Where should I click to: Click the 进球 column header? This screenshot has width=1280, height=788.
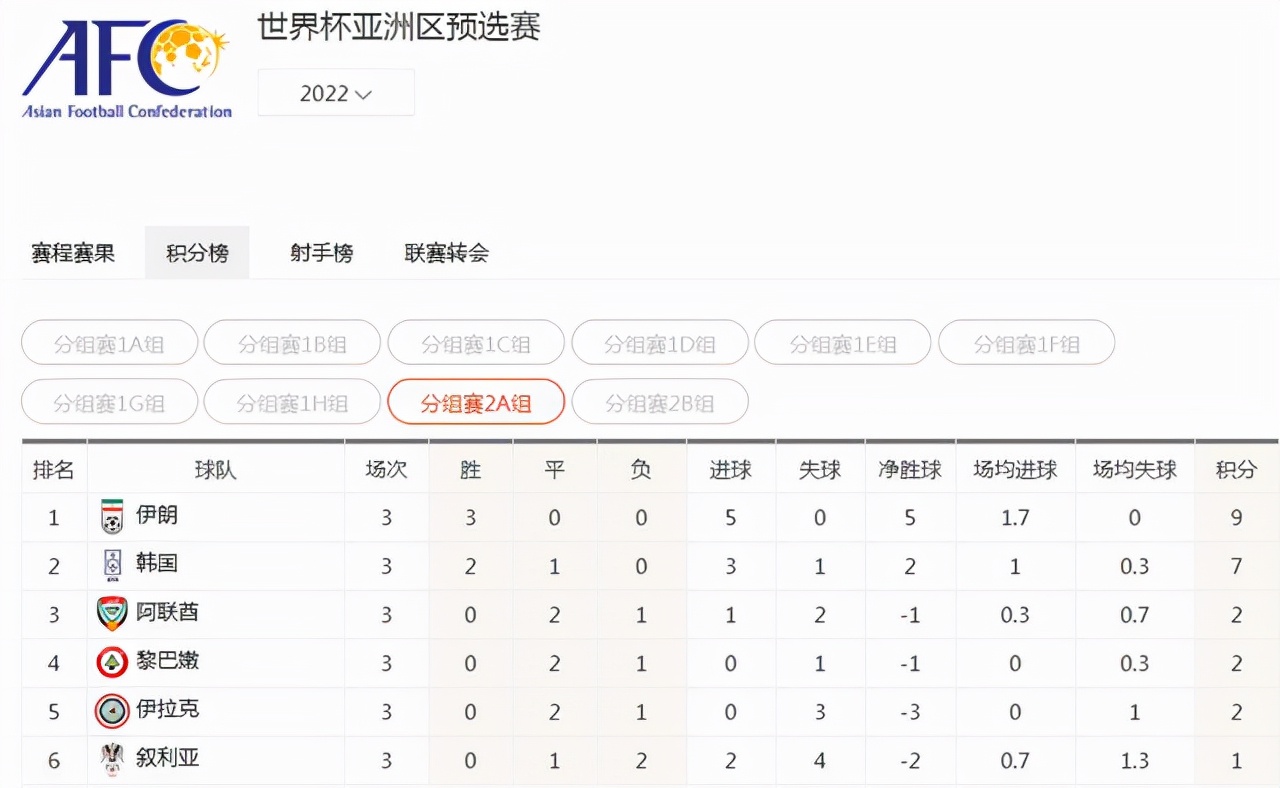coord(731,469)
